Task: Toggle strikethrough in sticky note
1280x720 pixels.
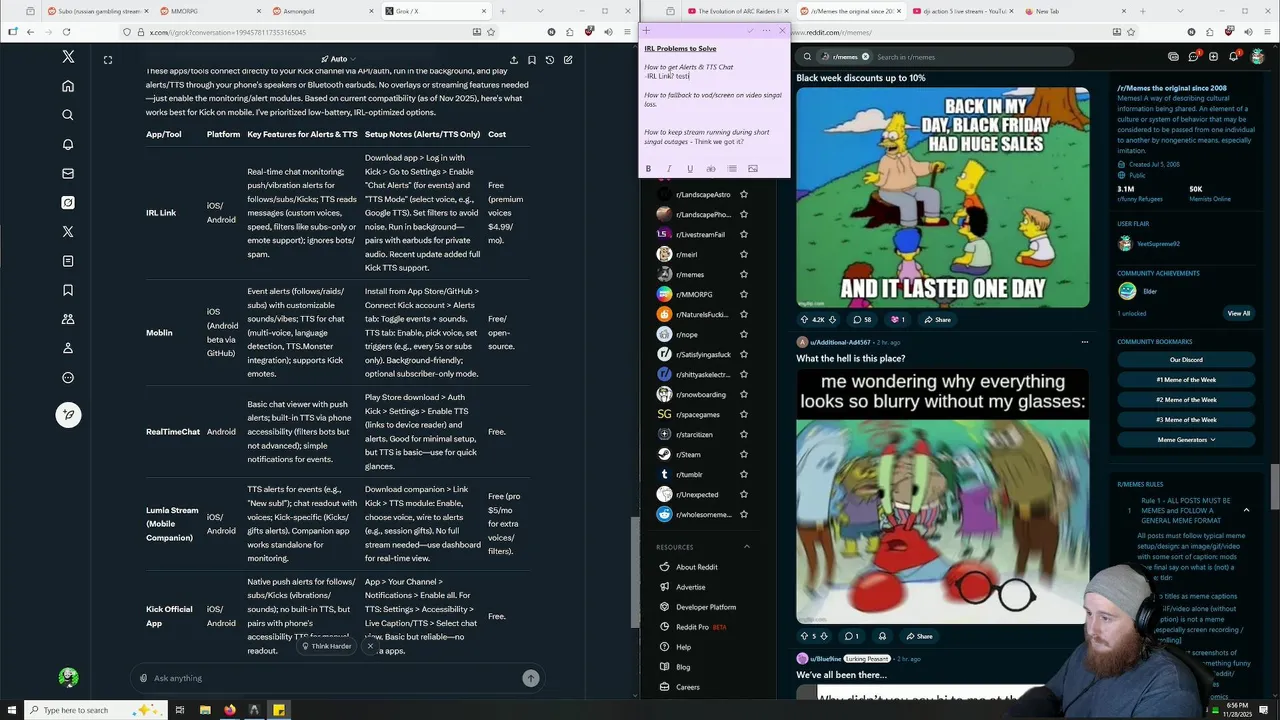Action: click(711, 169)
